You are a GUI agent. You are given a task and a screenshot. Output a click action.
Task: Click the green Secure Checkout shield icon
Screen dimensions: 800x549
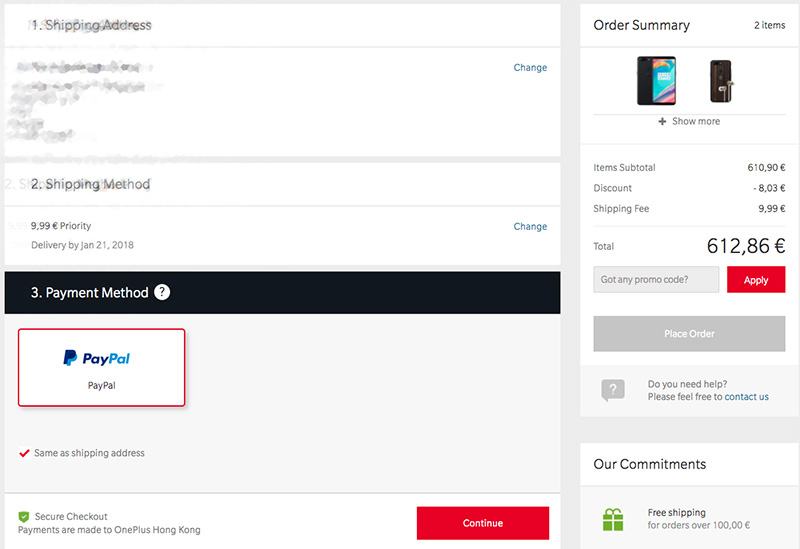tap(23, 516)
